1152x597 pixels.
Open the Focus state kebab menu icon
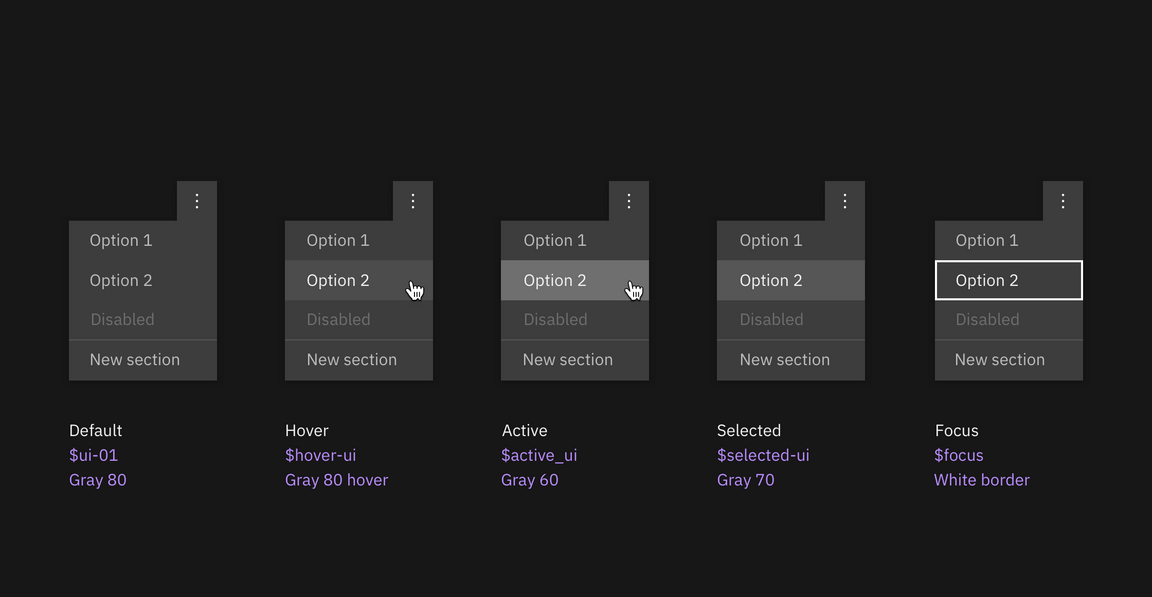coord(1063,200)
